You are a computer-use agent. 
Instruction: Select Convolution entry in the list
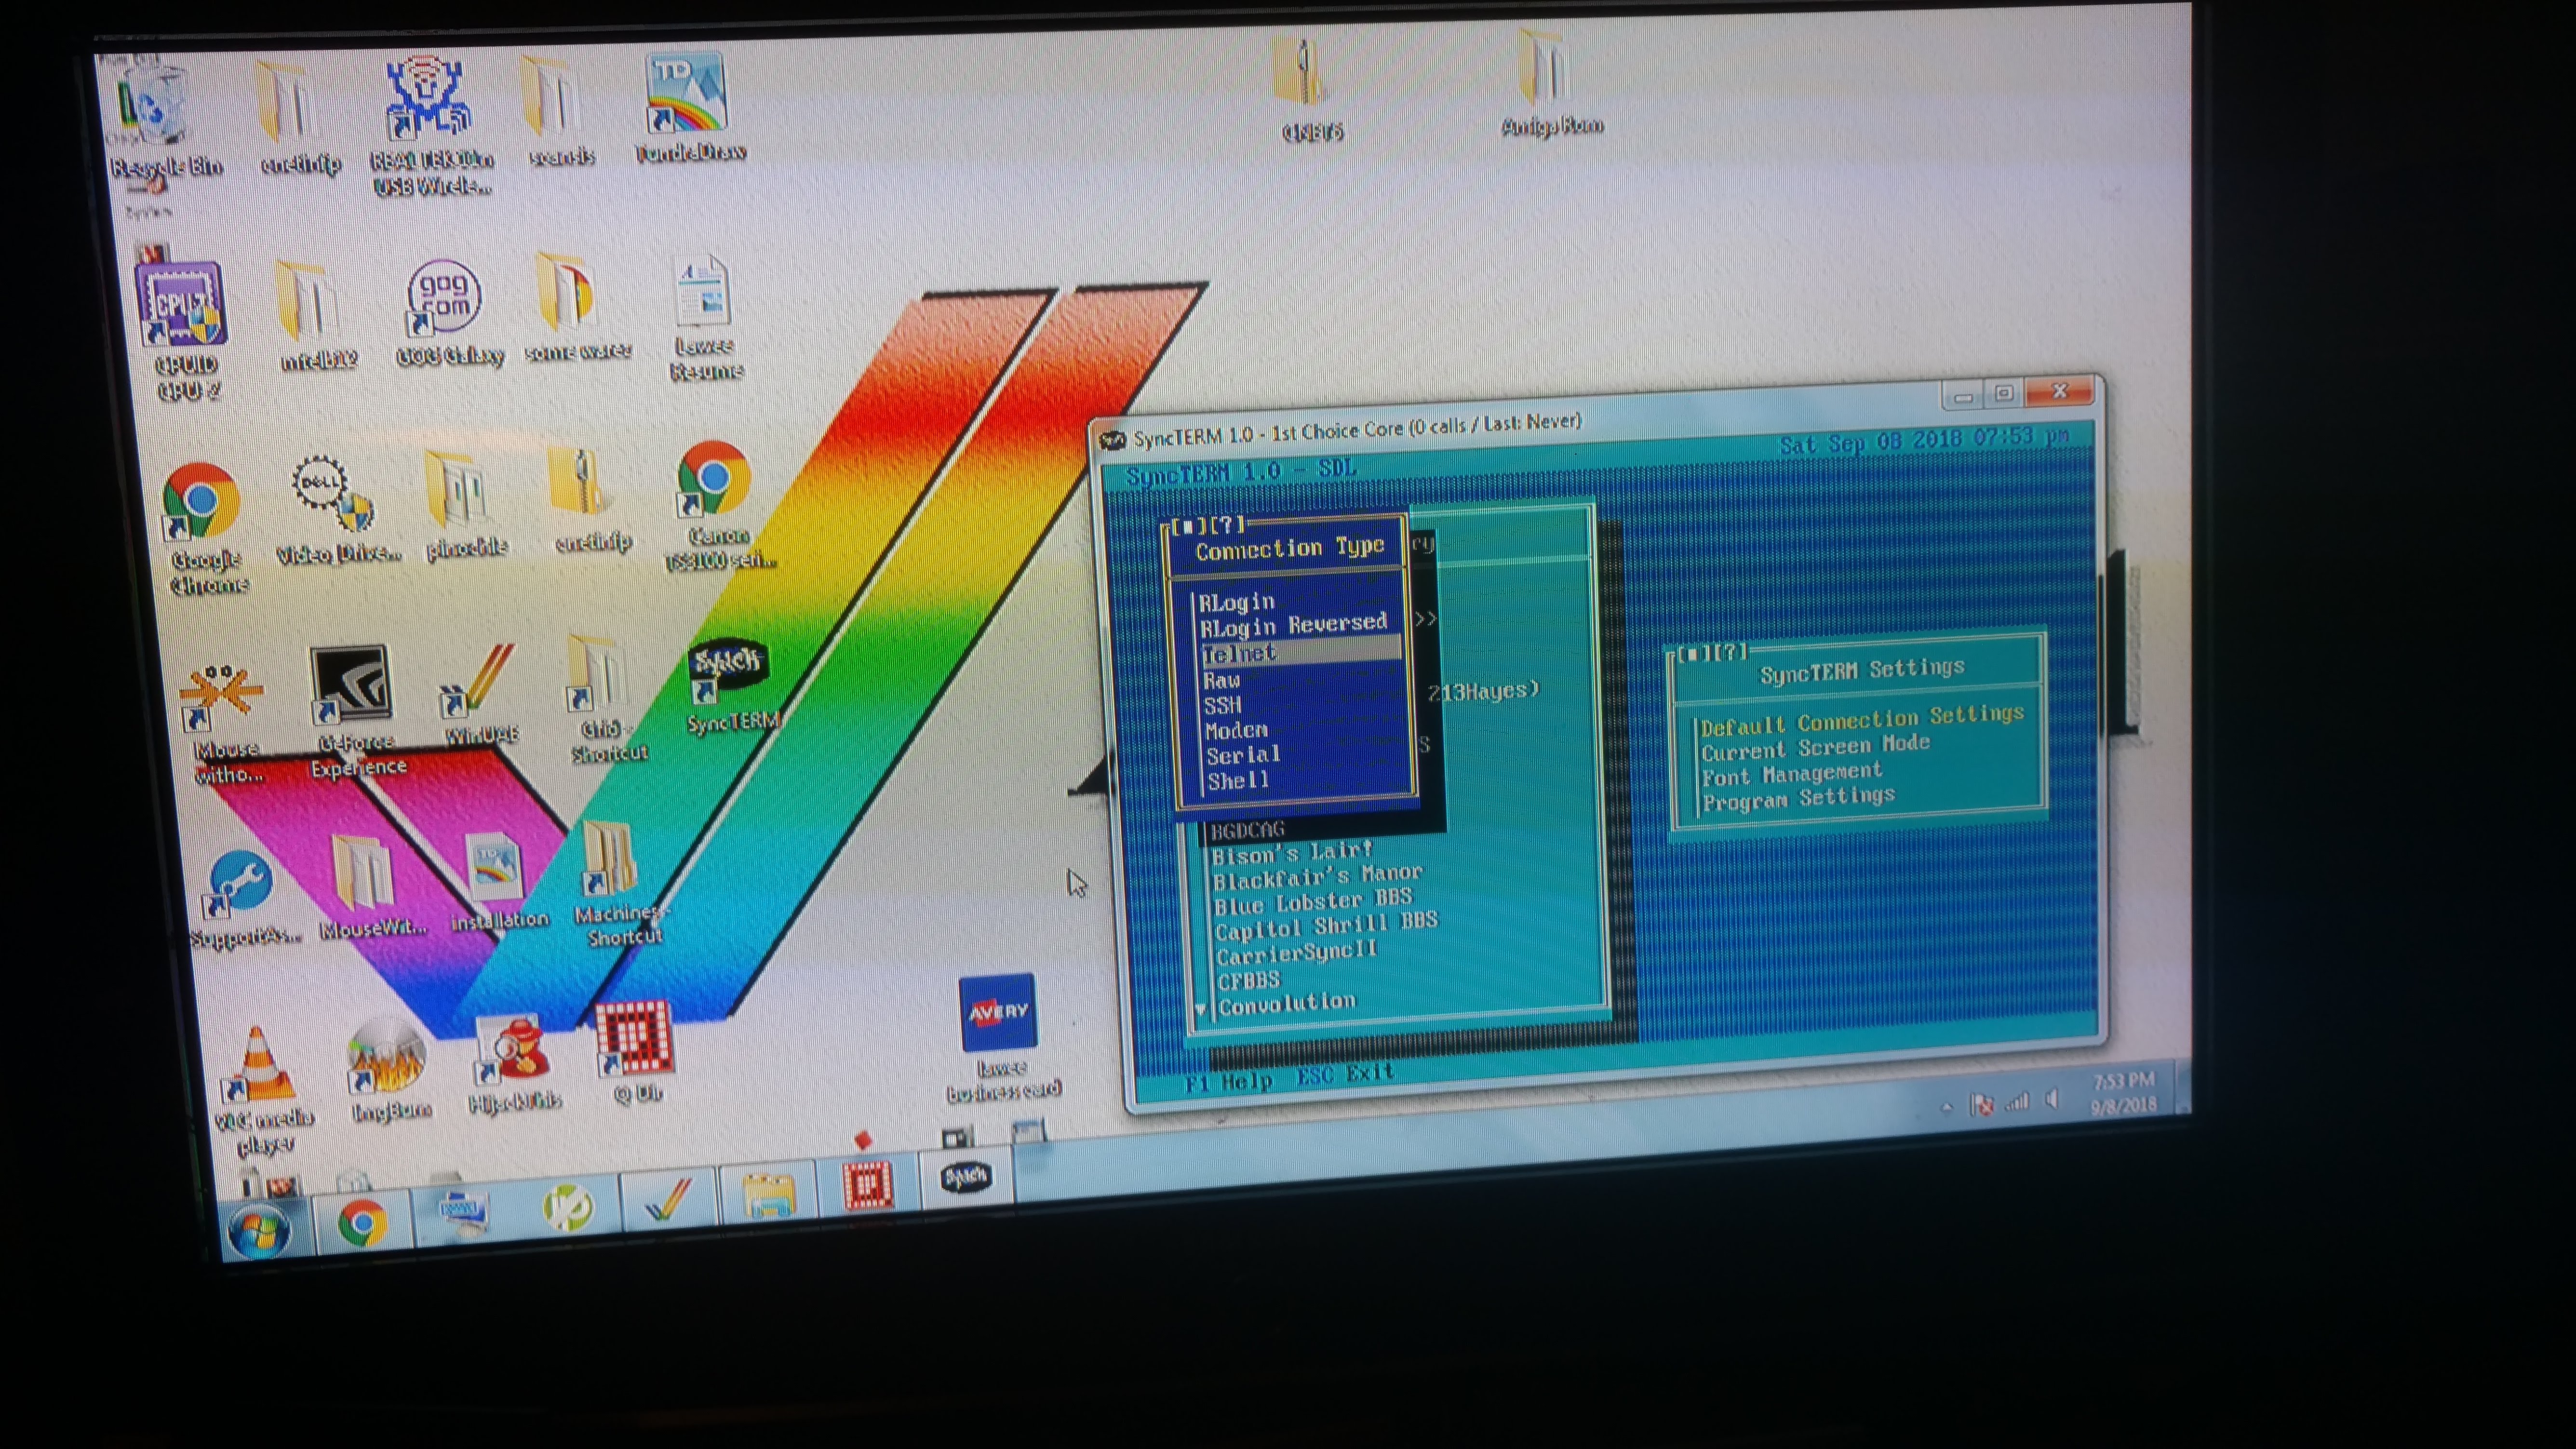1287,1003
